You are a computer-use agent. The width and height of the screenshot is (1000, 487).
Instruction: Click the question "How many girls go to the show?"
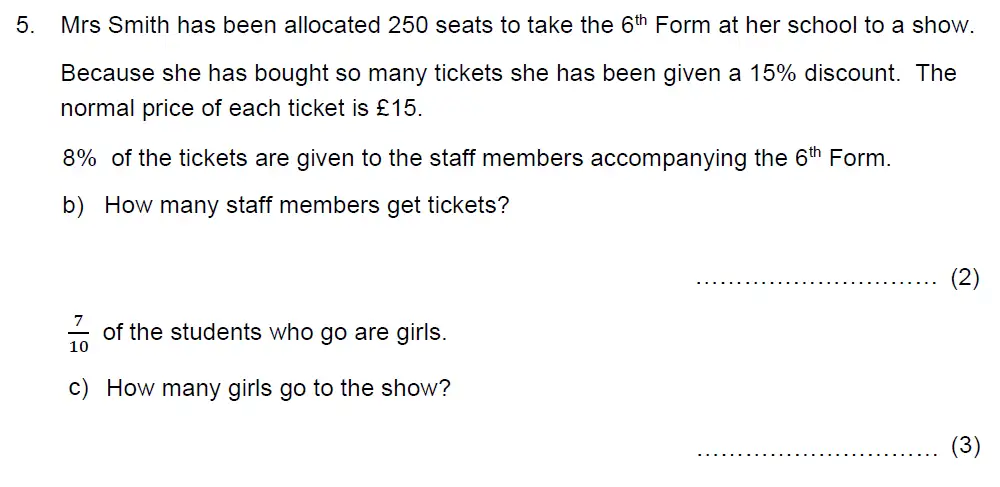pos(278,388)
